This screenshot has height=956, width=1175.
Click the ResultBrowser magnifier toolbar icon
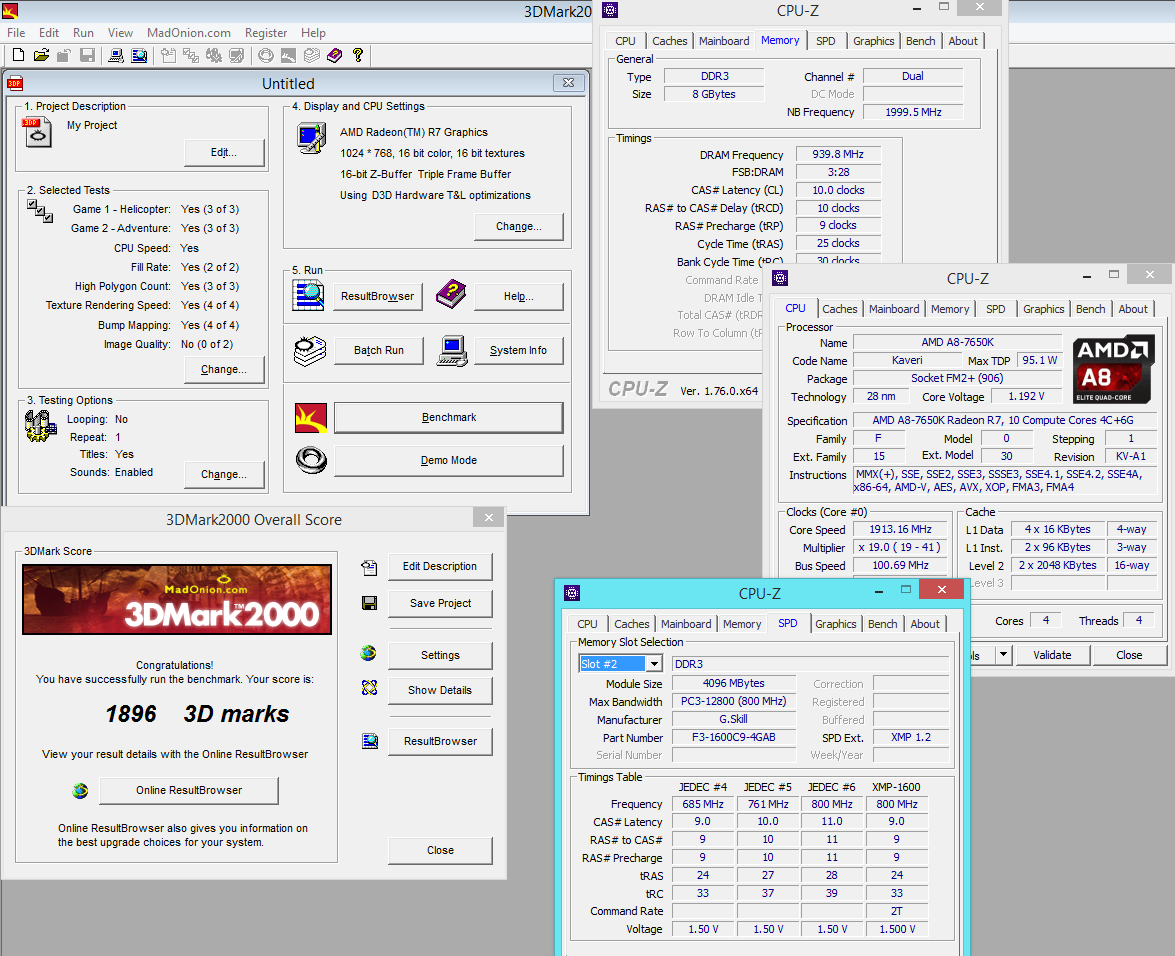[x=139, y=55]
